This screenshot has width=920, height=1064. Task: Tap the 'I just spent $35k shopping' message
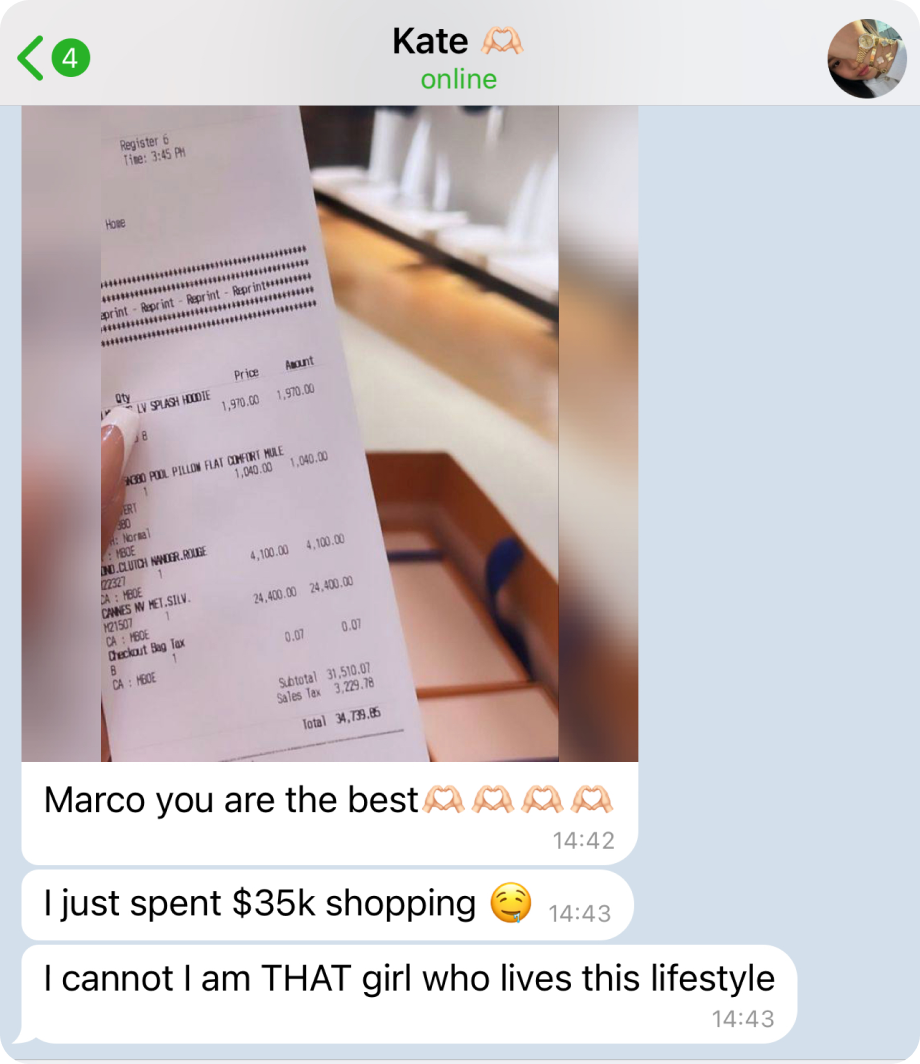pyautogui.click(x=327, y=905)
